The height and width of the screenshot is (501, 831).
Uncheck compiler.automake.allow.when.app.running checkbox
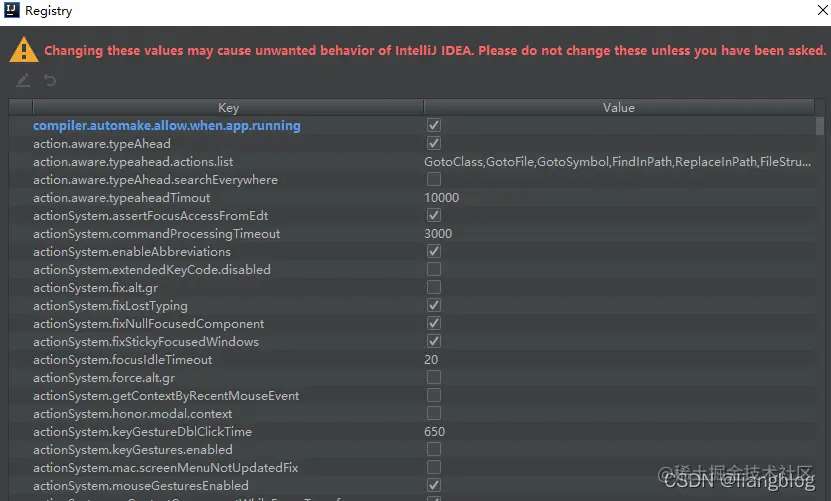point(434,125)
